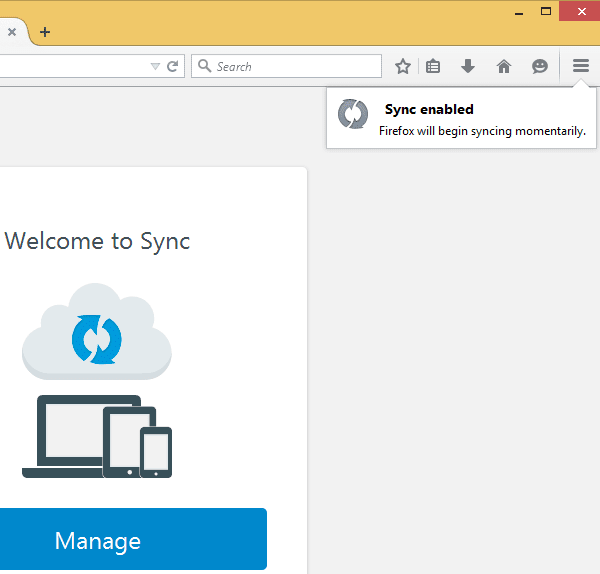Open the Downloads arrow panel
The width and height of the screenshot is (600, 574).
point(467,66)
